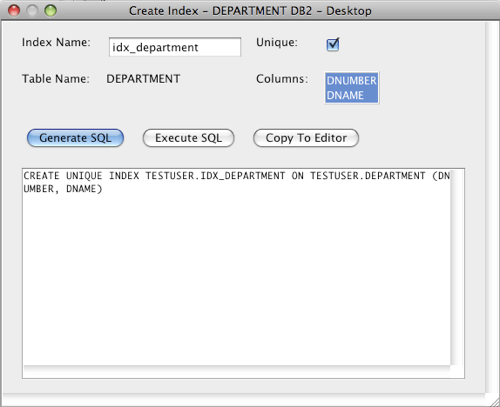Click the Table Name label
The width and height of the screenshot is (500, 407).
(56, 79)
